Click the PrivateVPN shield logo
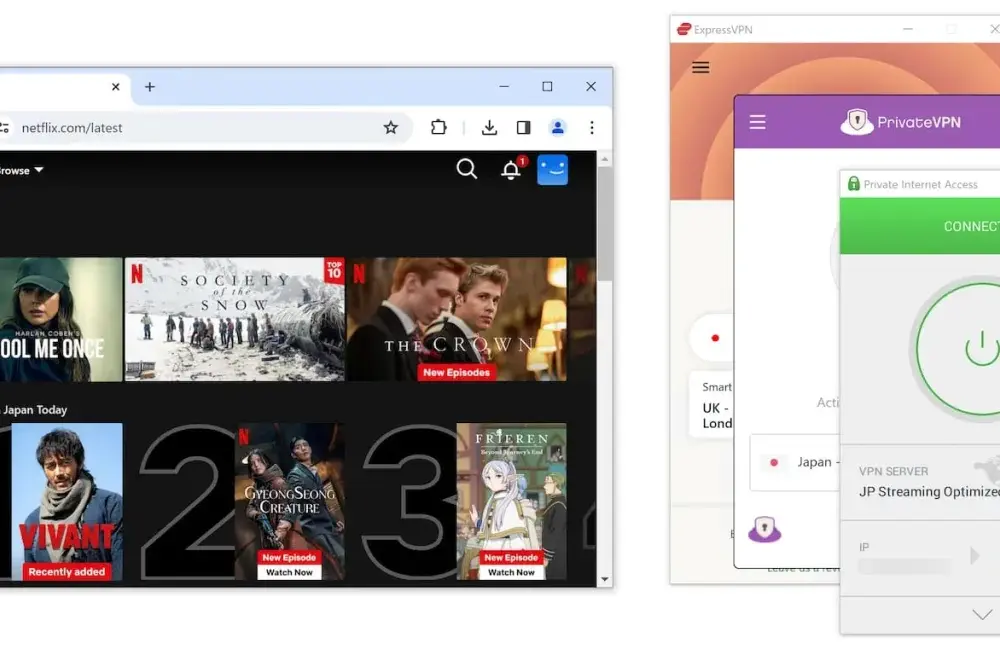 (857, 121)
